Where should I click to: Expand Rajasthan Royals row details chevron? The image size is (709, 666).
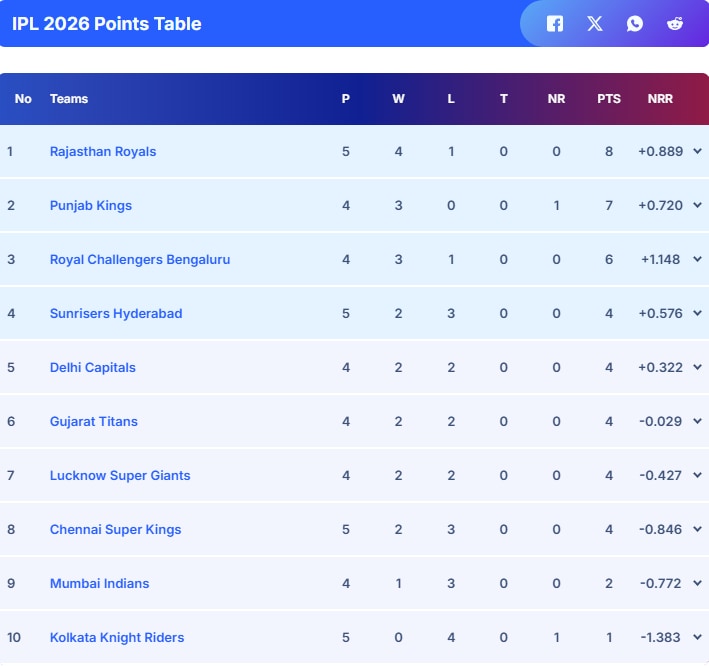coord(697,152)
